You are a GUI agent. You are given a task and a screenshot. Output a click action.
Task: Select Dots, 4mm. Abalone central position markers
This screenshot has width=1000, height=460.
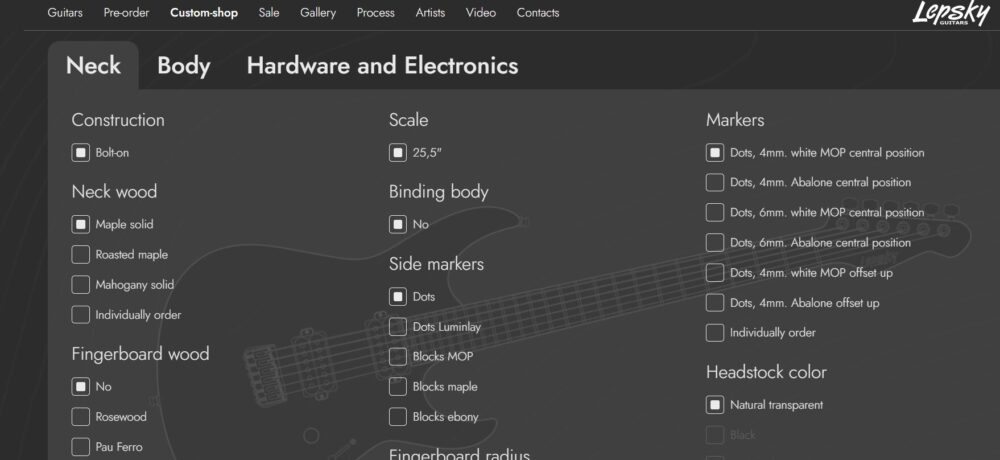point(715,183)
